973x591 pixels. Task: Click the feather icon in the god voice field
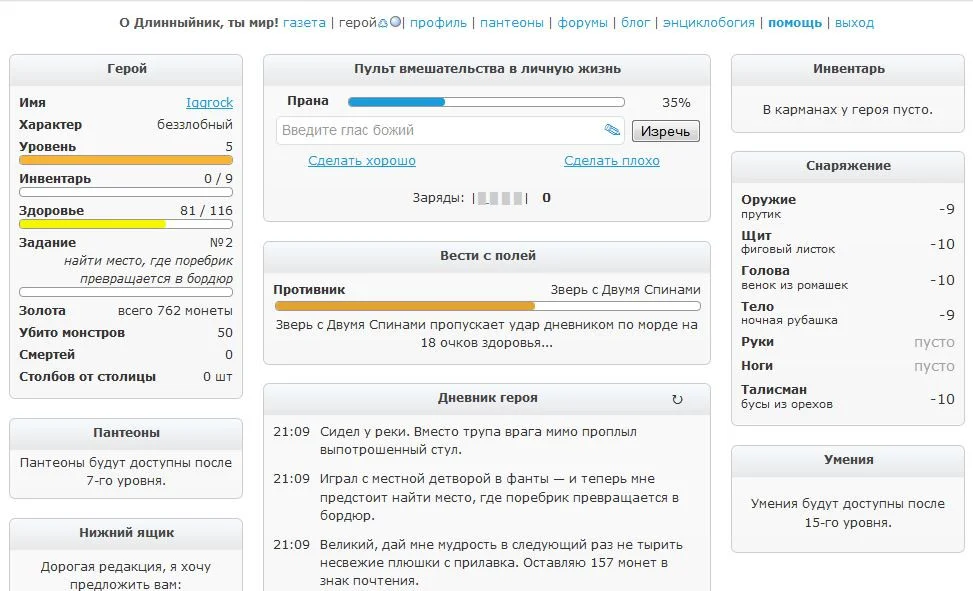point(612,130)
